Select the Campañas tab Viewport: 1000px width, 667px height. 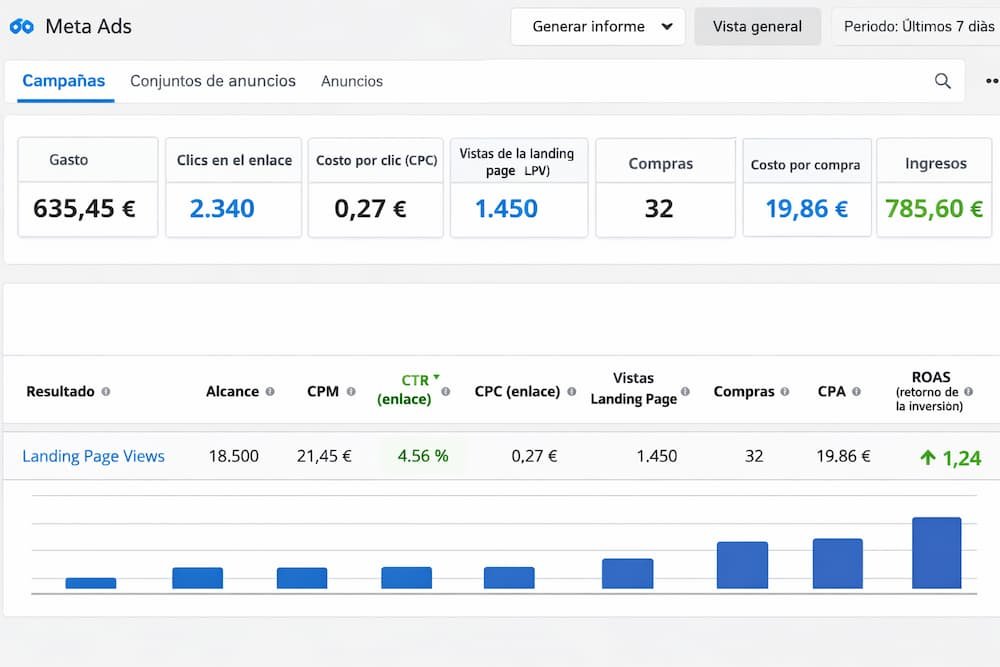coord(64,81)
